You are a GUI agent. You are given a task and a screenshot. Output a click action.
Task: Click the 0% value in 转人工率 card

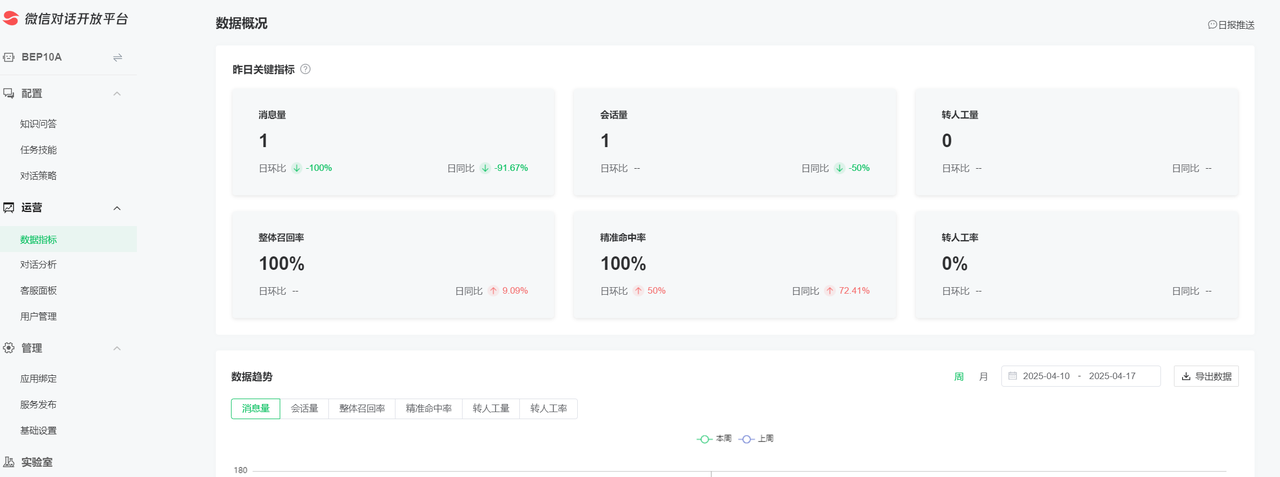955,264
